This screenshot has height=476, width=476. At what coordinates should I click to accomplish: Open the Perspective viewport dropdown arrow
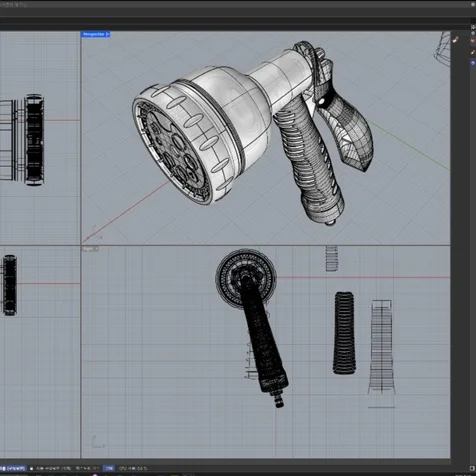tap(107, 34)
